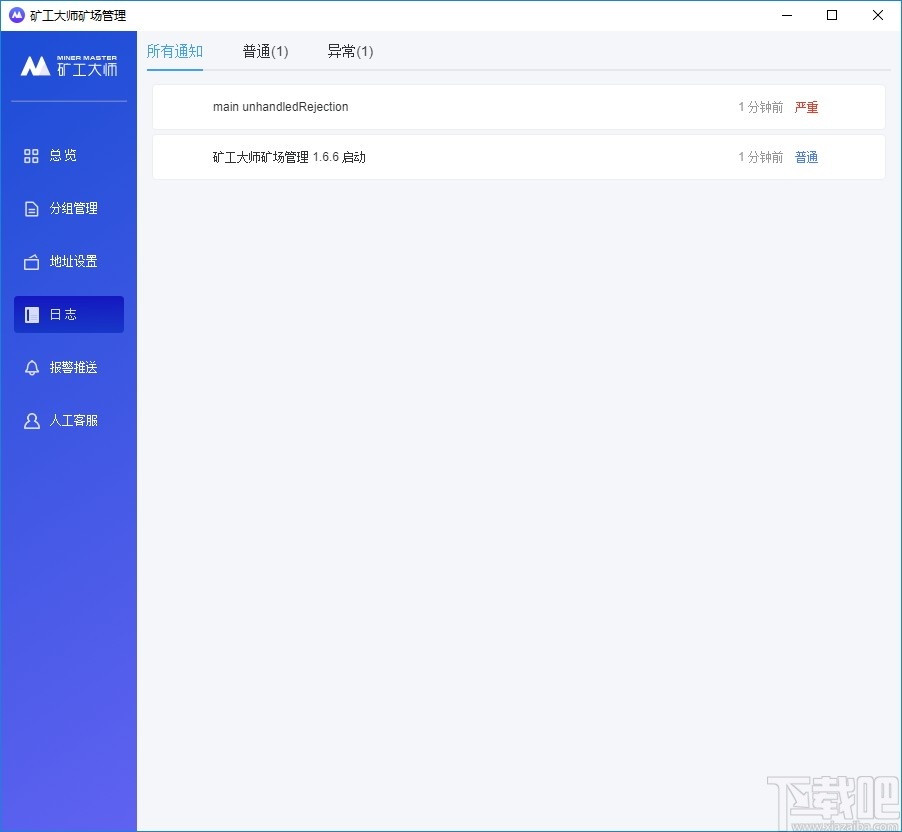Click the 人工客服 sidebar text label

point(73,420)
